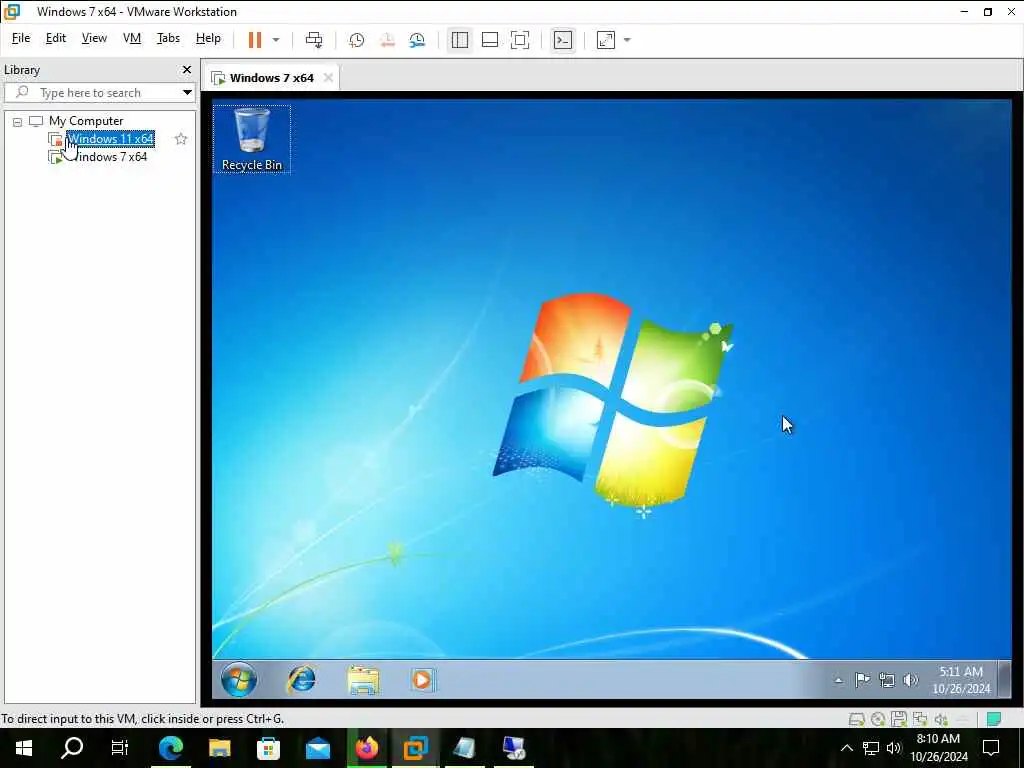Screen dimensions: 1024x768
Task: Click the stretch guest display icon
Action: pyautogui.click(x=606, y=40)
